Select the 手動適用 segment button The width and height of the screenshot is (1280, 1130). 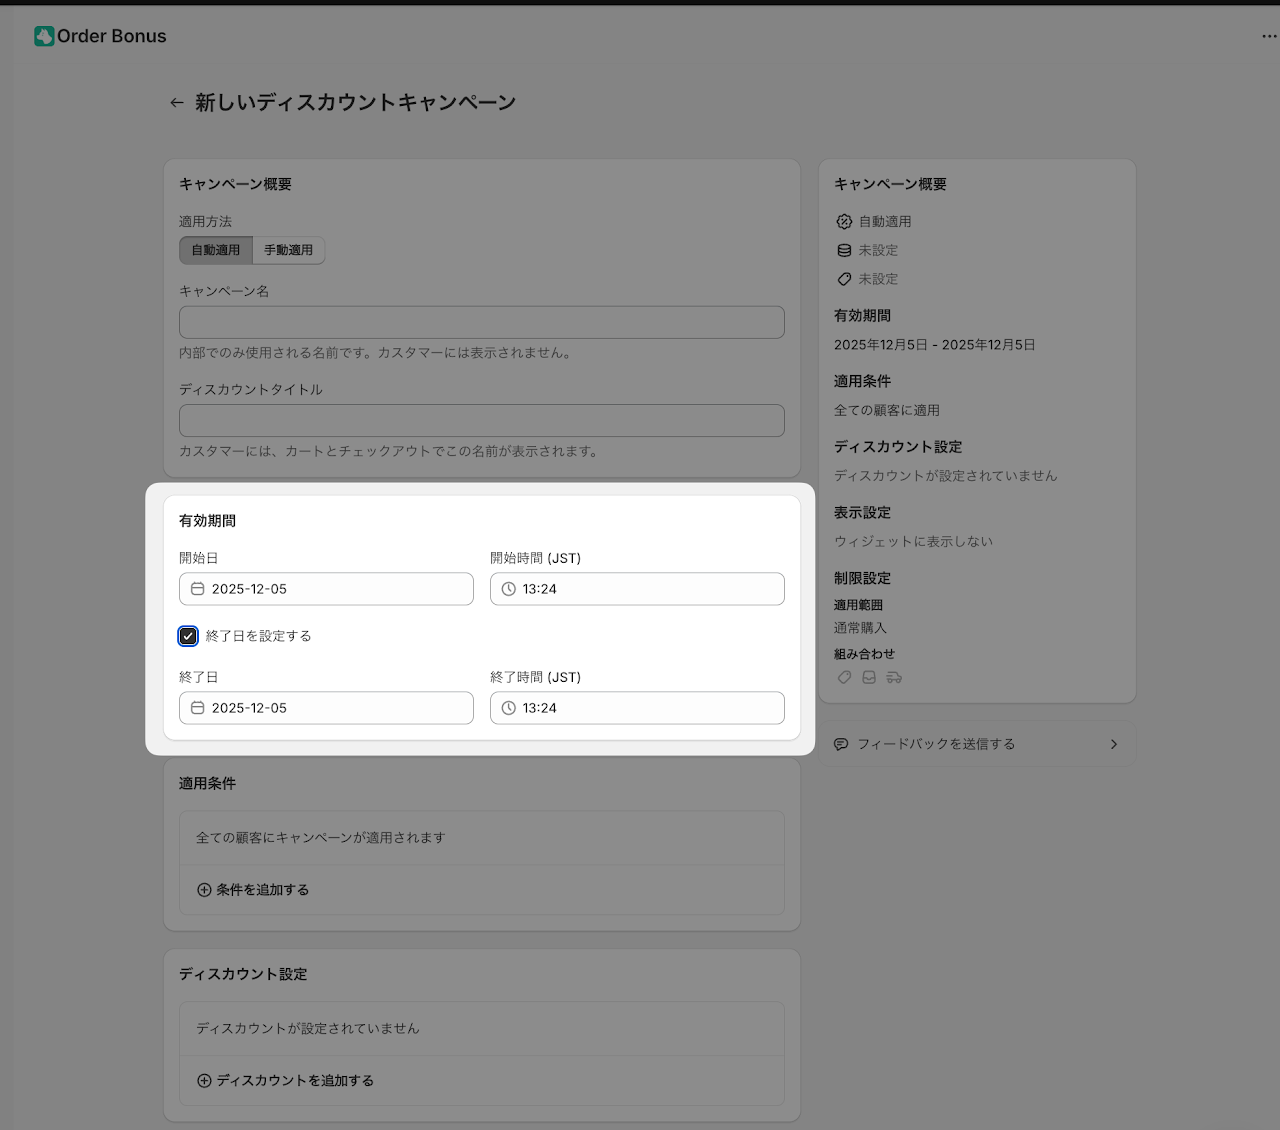point(289,250)
